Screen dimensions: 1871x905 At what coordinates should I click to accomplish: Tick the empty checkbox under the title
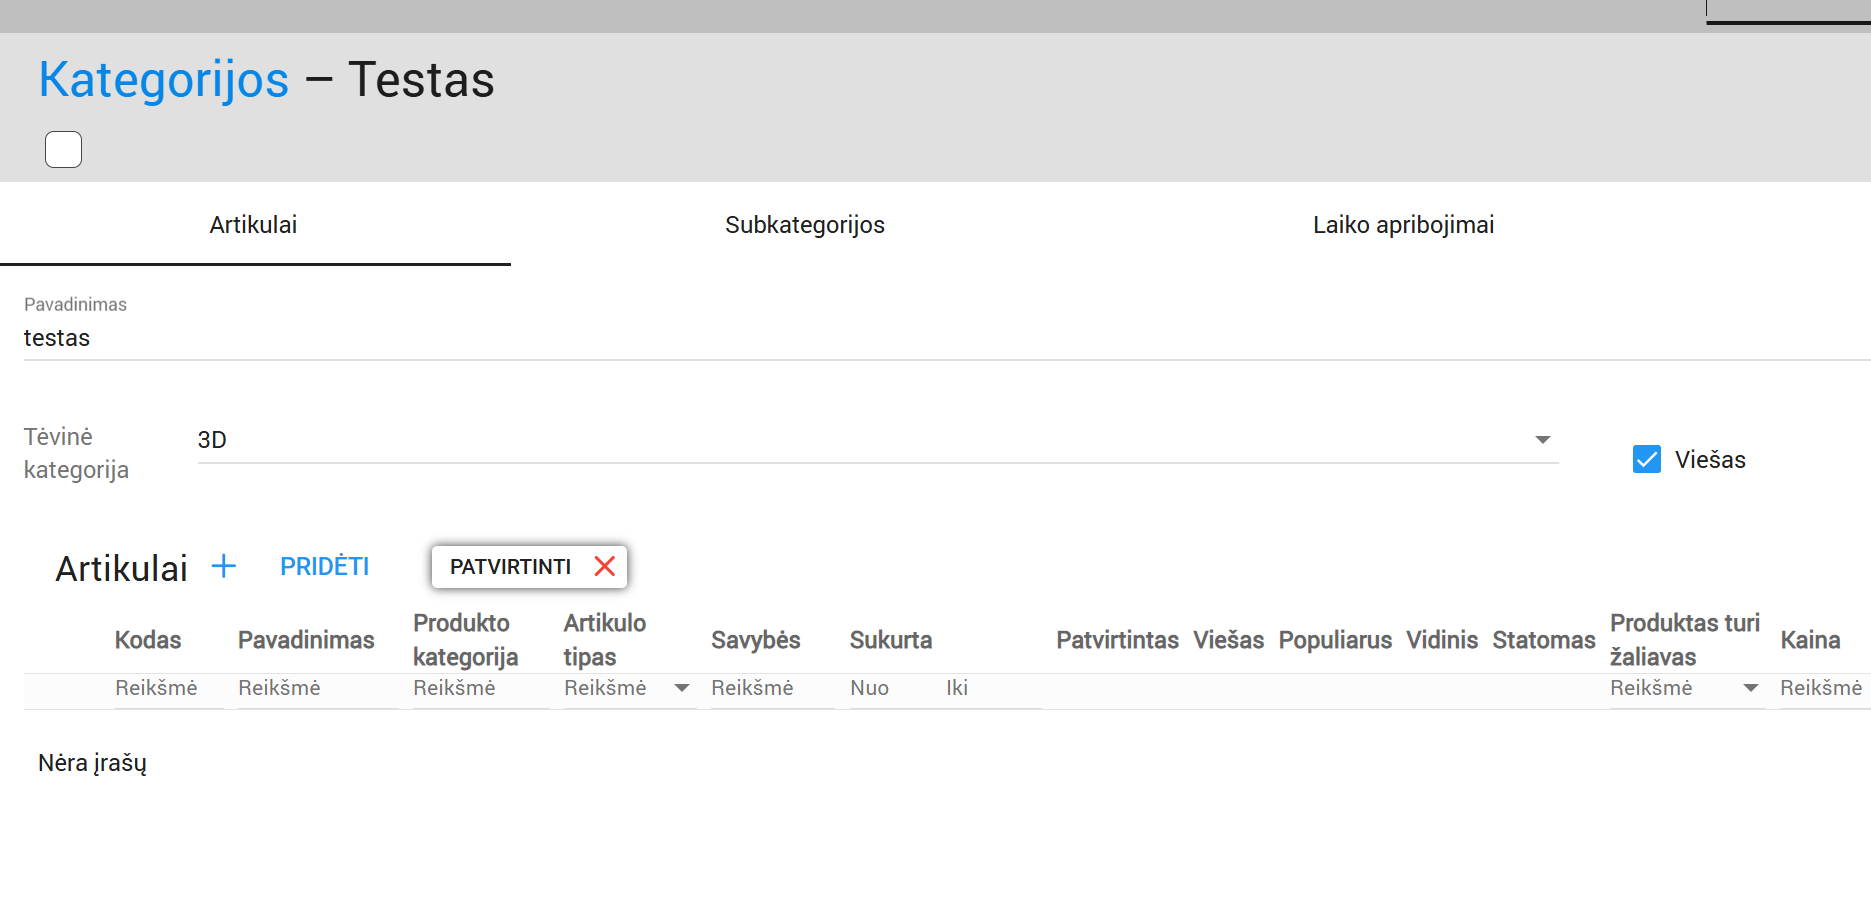point(63,150)
